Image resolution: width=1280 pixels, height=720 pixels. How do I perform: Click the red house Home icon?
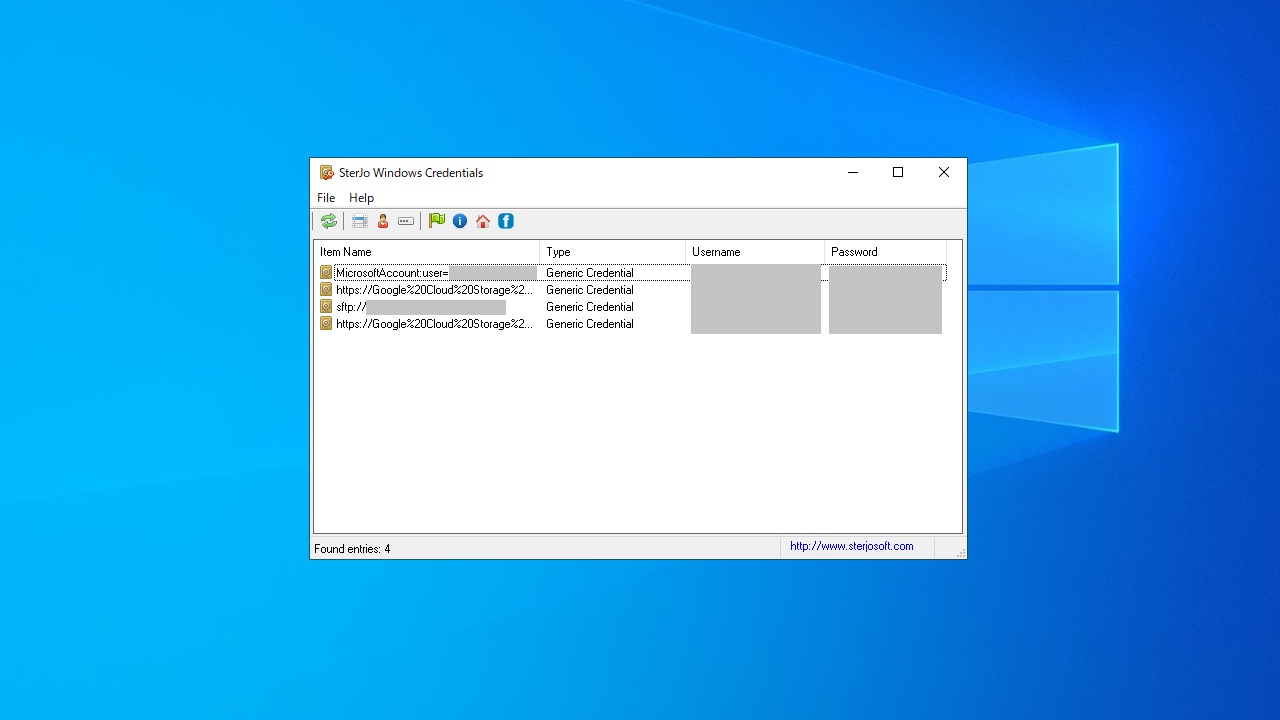tap(483, 221)
